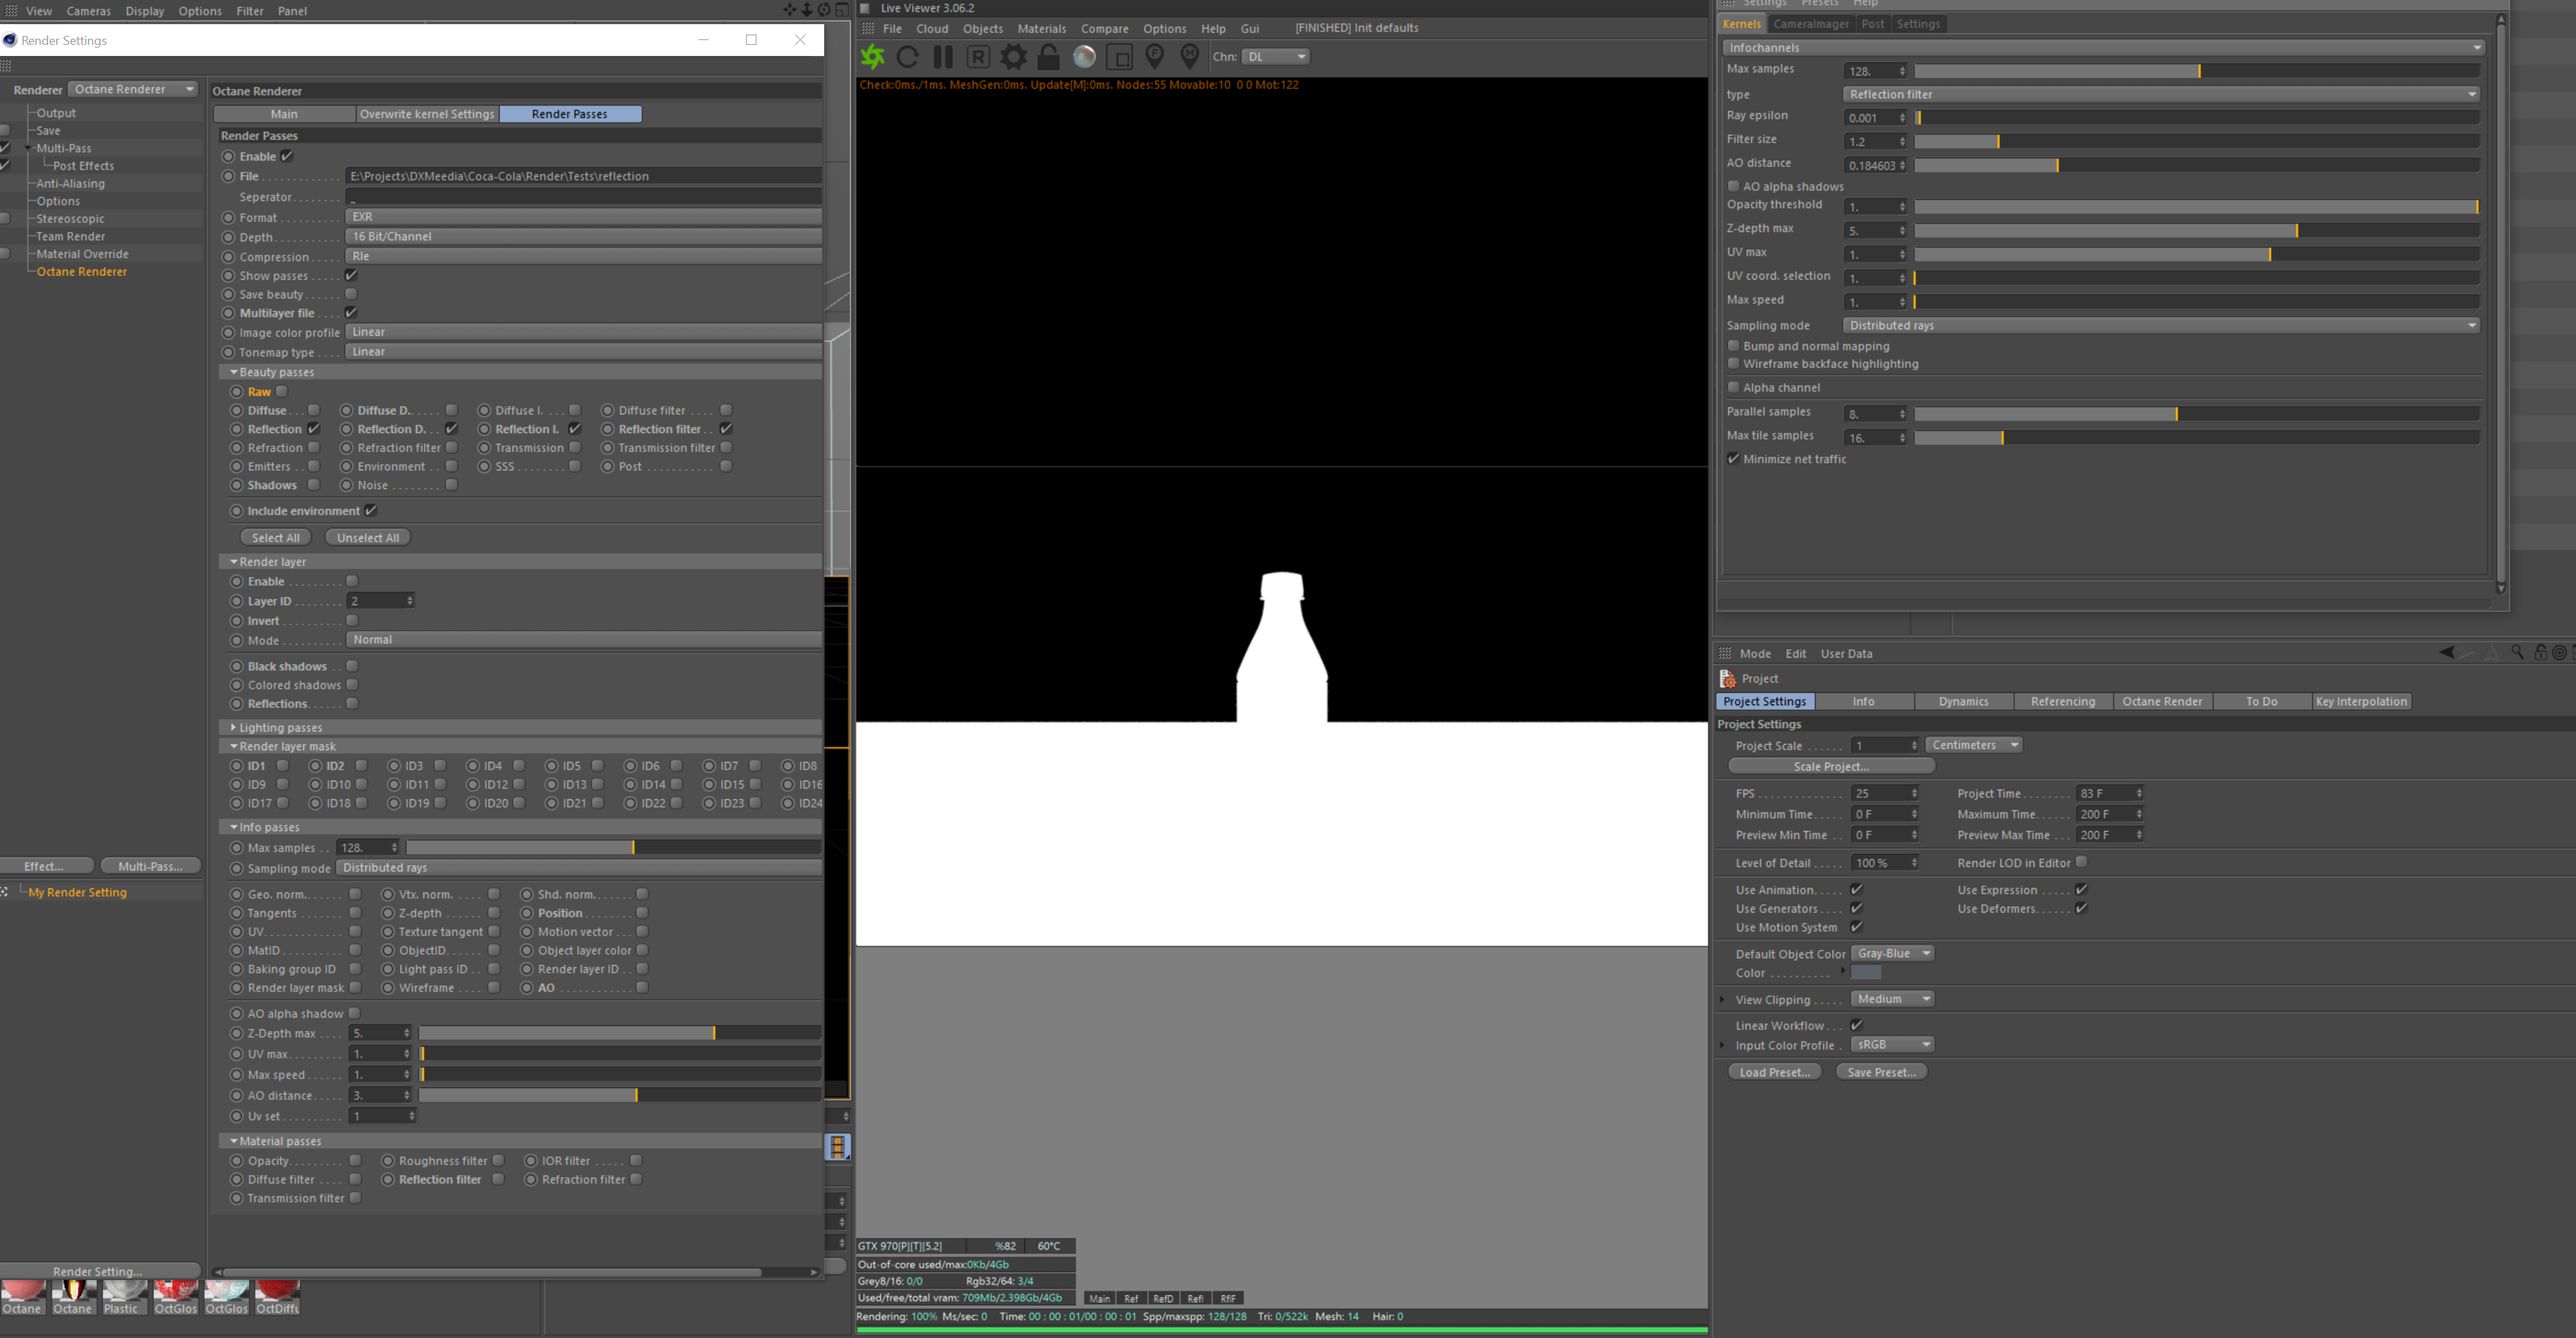Select the focus picker F pin icon
The height and width of the screenshot is (1338, 2576).
[x=1154, y=57]
